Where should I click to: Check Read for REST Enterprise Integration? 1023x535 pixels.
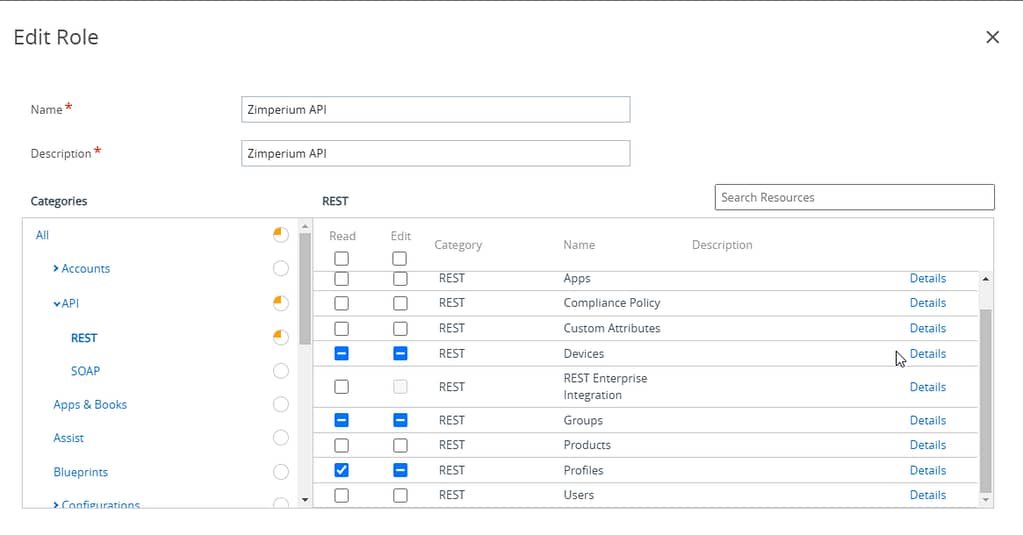pos(341,387)
